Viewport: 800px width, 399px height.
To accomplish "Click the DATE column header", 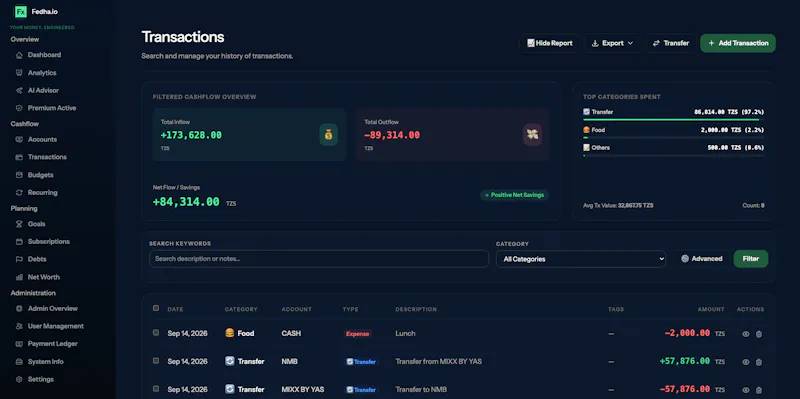I will tap(175, 309).
